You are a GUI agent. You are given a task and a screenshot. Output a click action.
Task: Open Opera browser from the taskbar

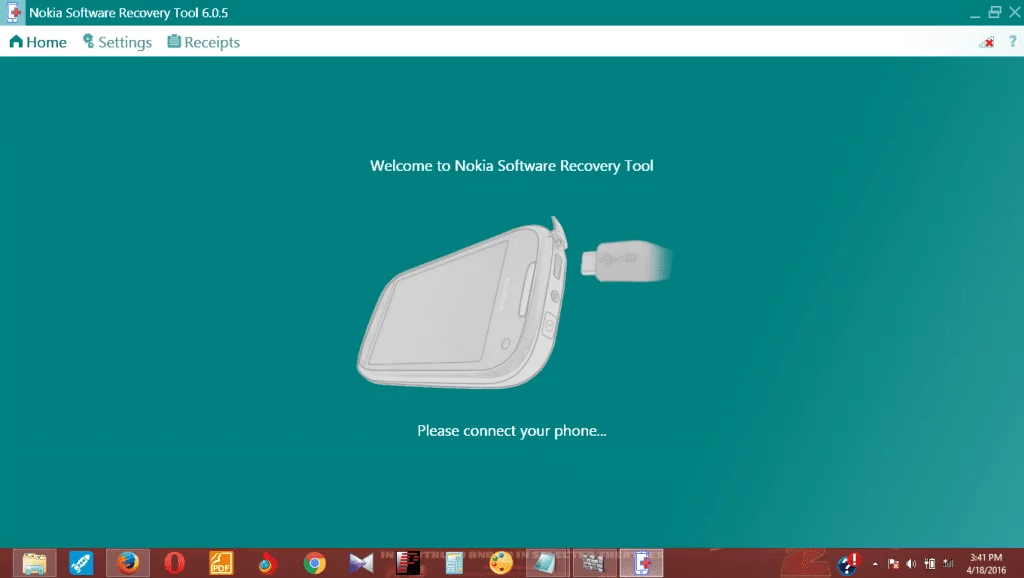pyautogui.click(x=174, y=563)
